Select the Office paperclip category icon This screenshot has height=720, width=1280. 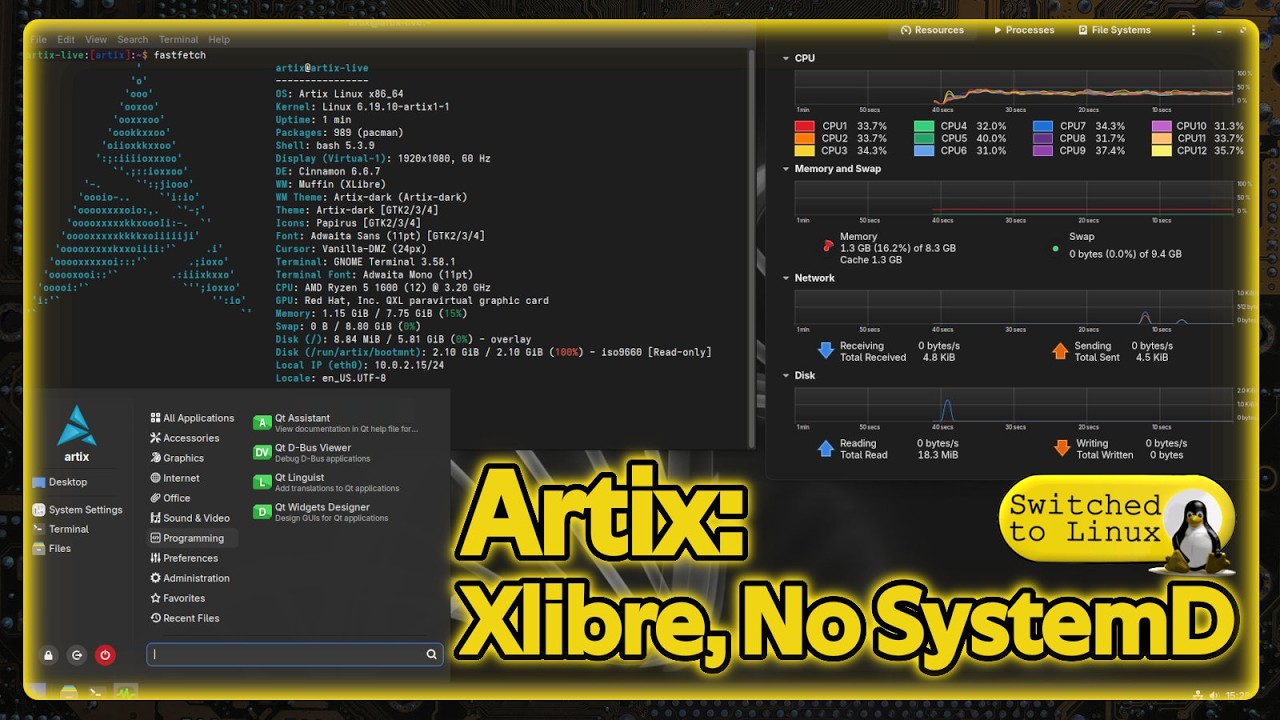[155, 498]
